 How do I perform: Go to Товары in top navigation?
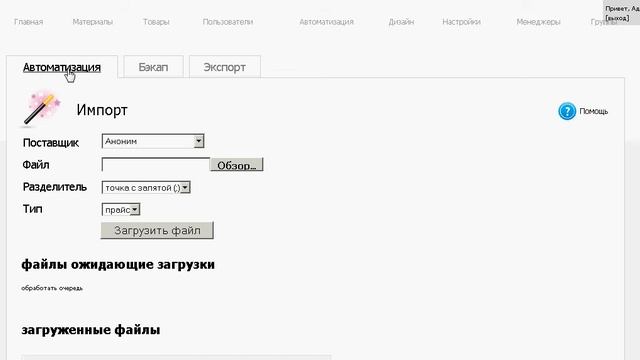pos(156,22)
